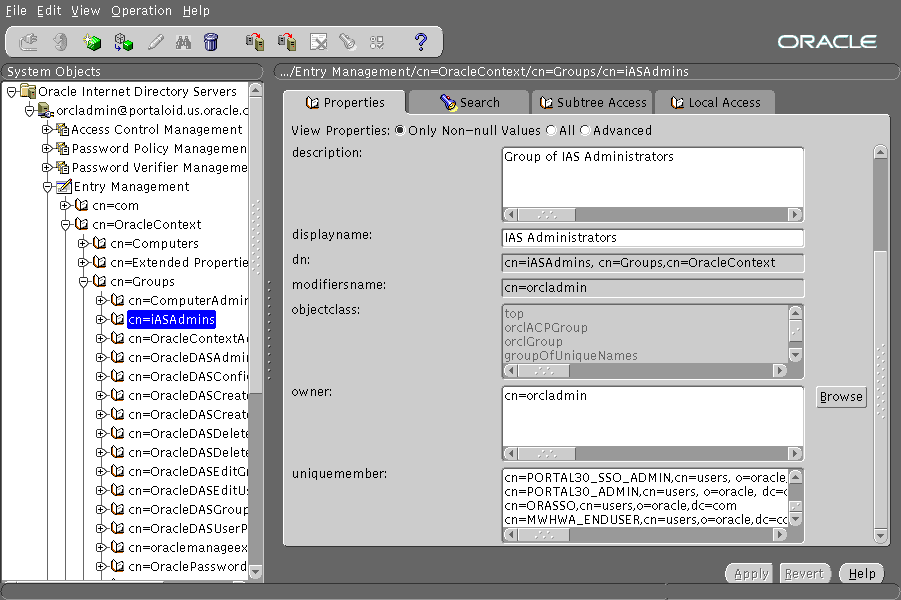Screen dimensions: 901x600
Task: Switch to the Subtree Access tab
Action: pos(592,102)
